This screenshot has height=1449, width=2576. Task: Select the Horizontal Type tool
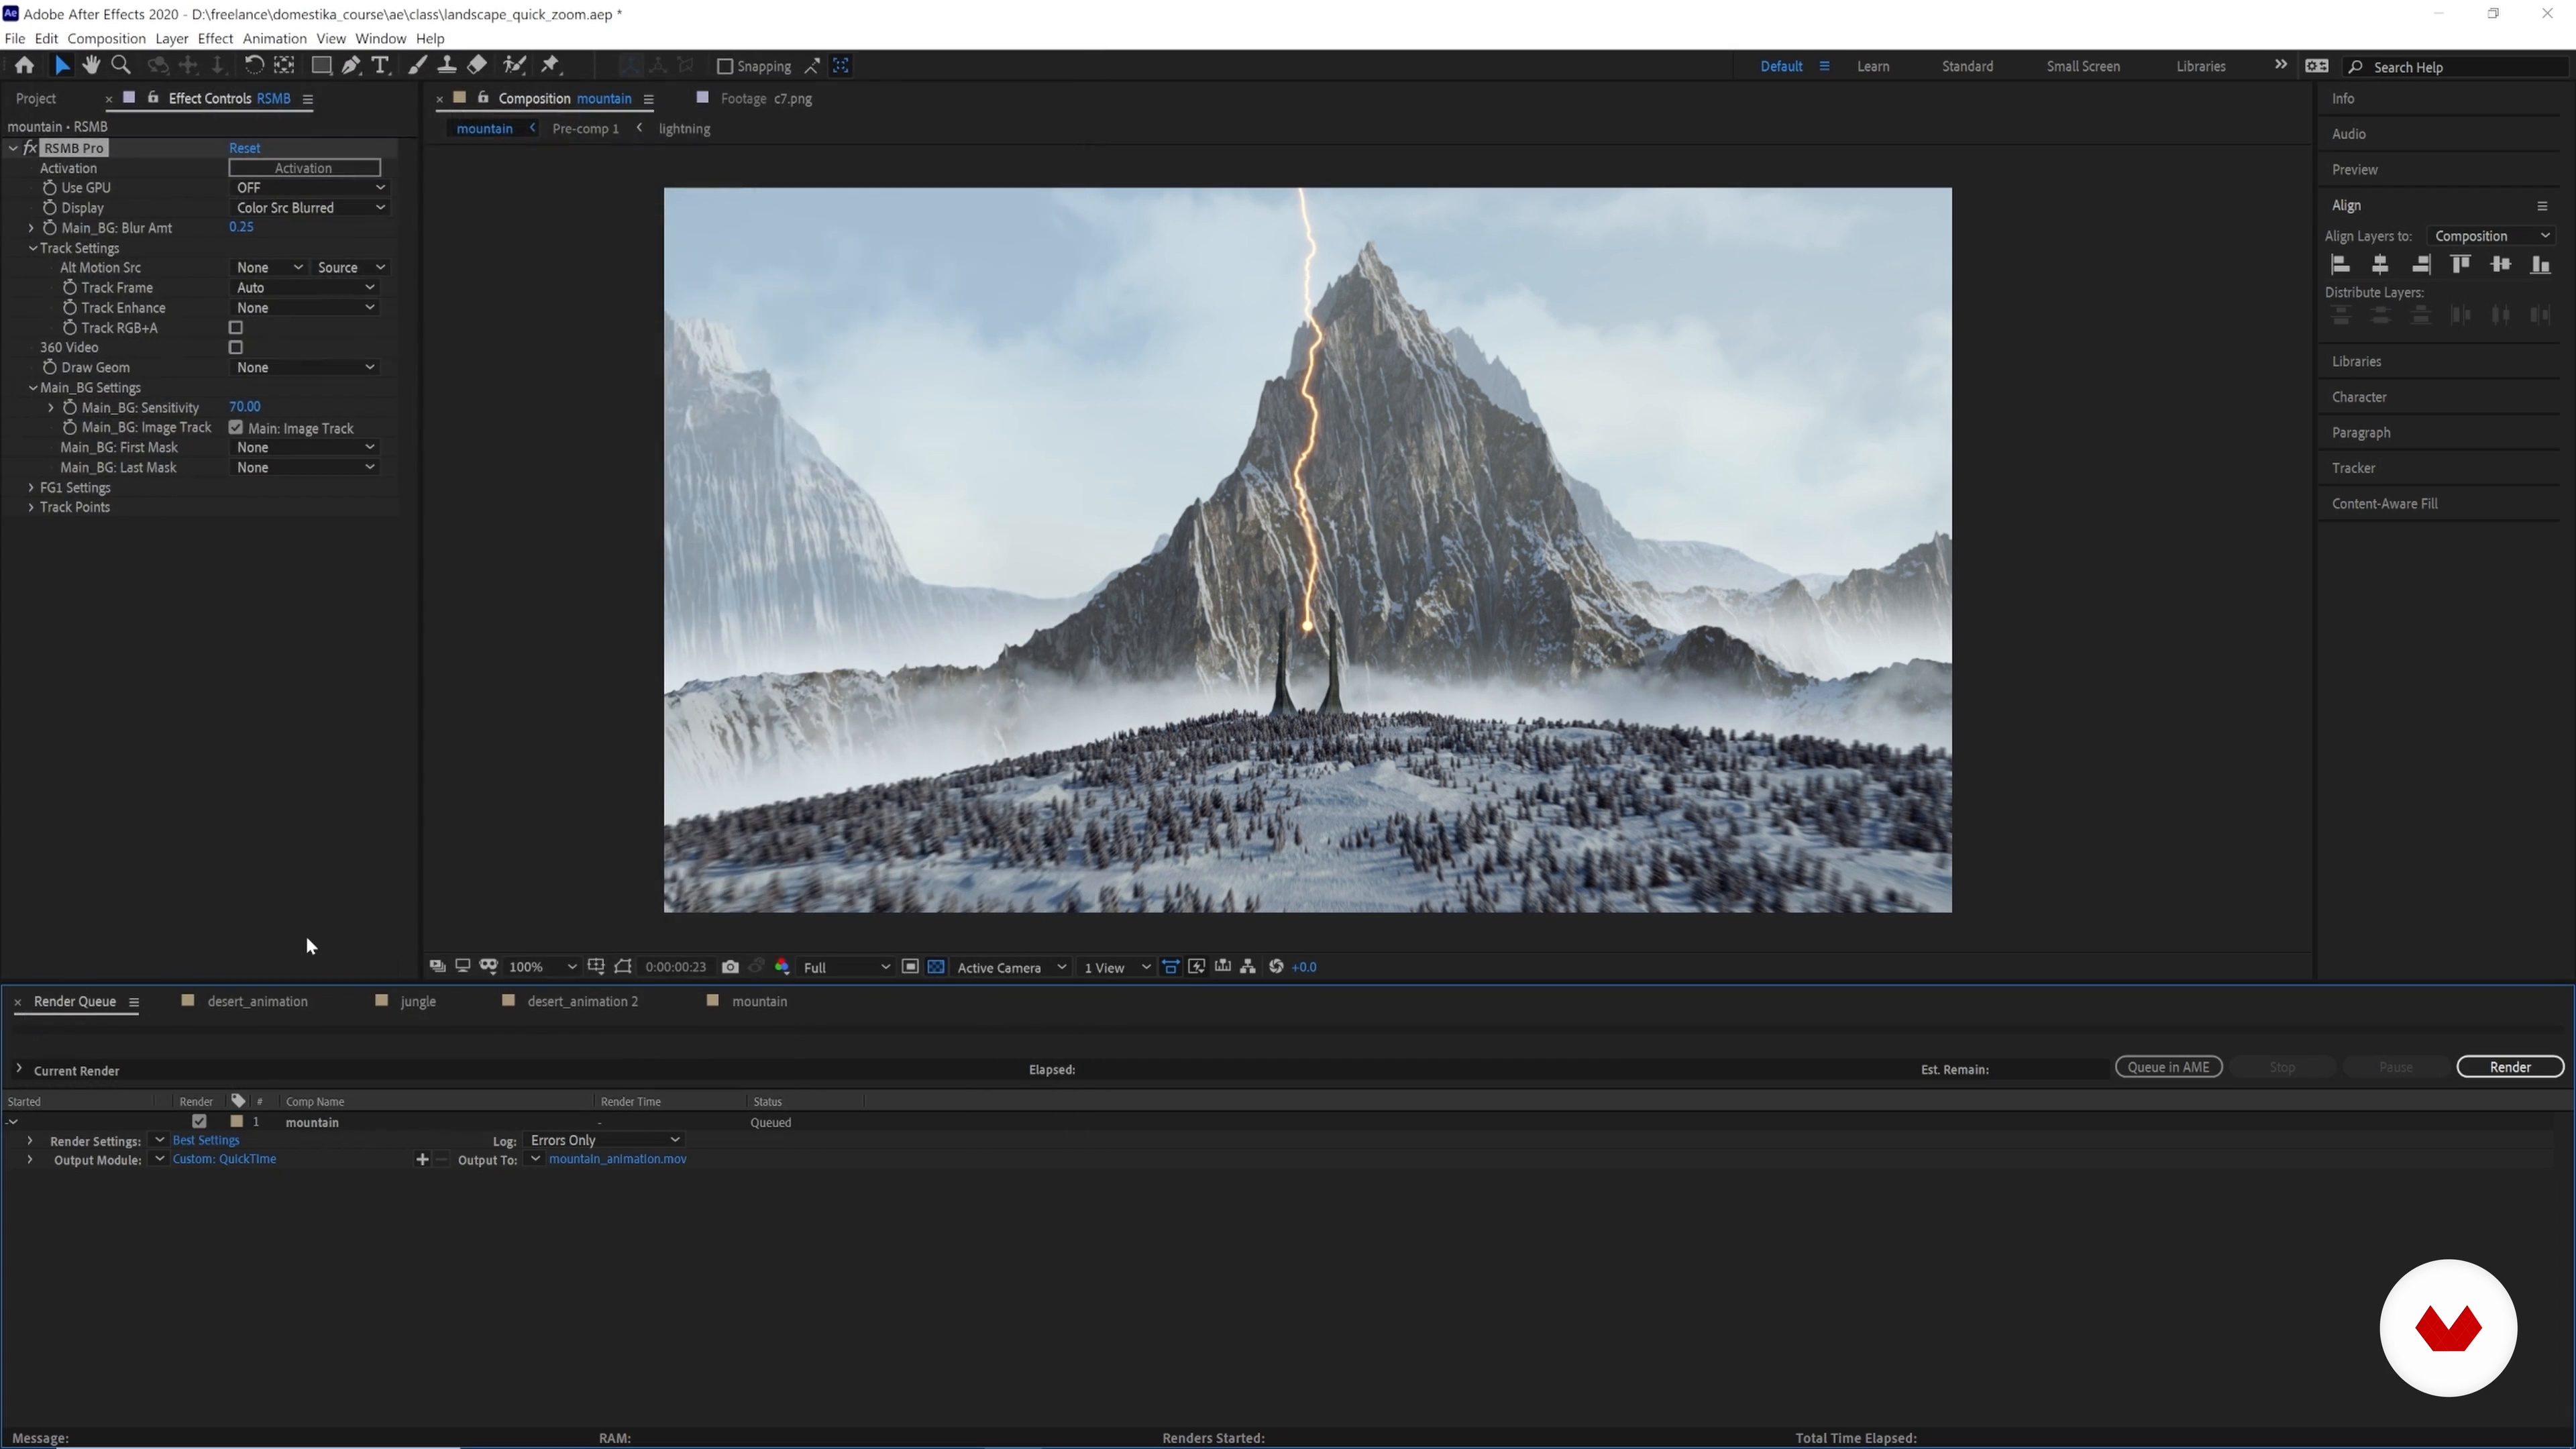coord(380,66)
